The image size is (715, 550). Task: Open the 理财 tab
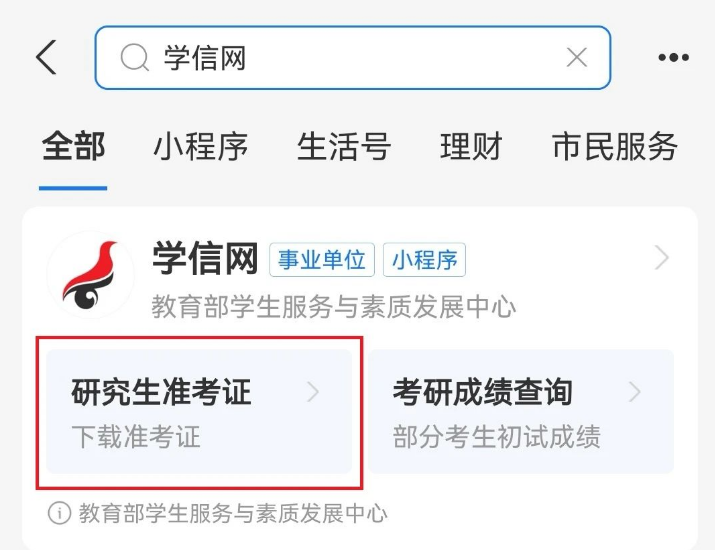click(x=471, y=146)
